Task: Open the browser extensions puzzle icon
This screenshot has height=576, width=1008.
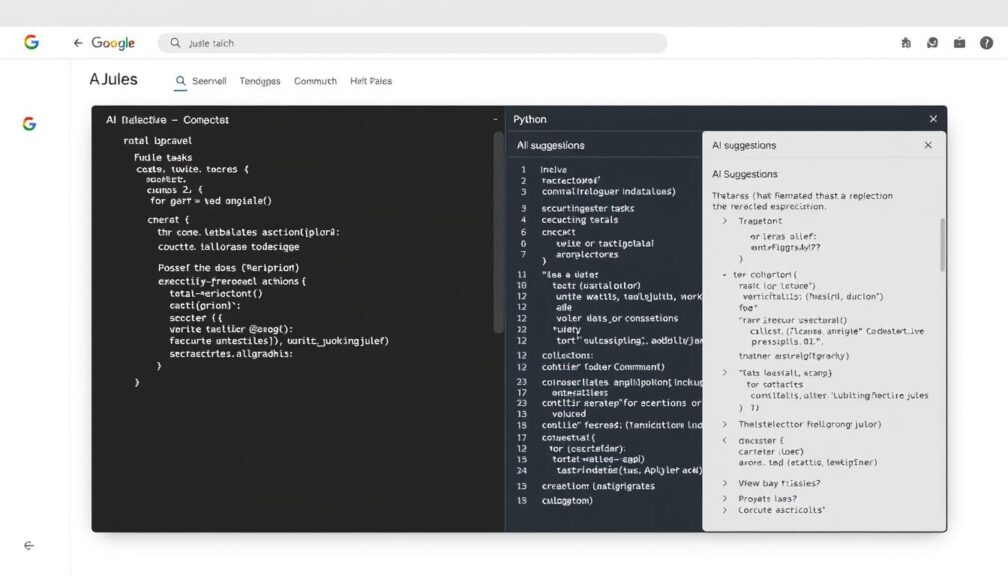Action: point(906,42)
